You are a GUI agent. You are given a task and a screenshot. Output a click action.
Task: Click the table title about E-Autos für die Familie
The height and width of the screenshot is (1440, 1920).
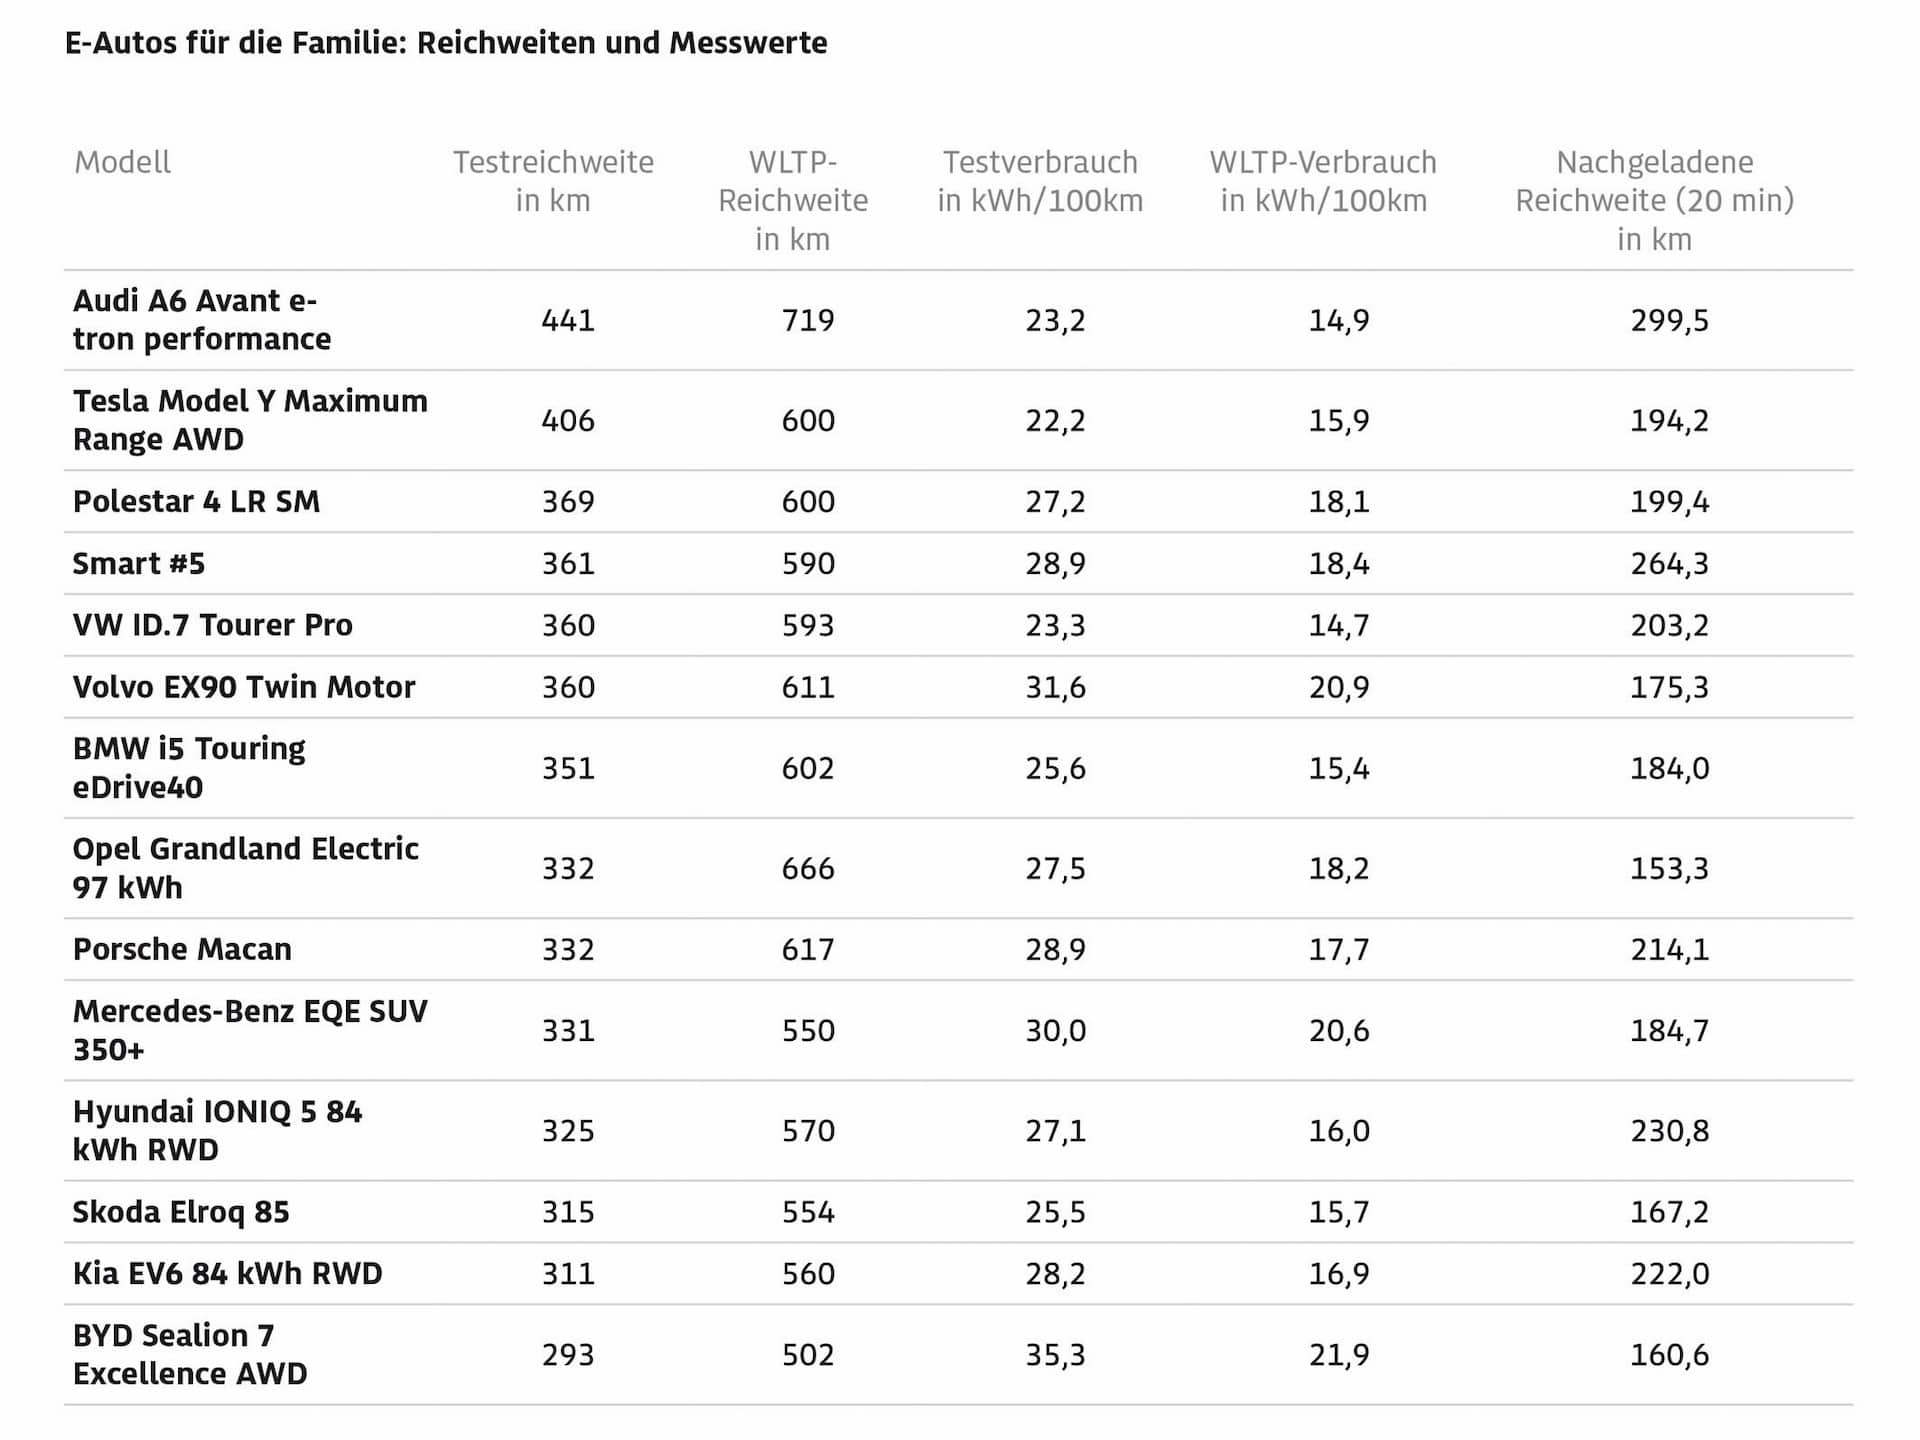pyautogui.click(x=446, y=43)
